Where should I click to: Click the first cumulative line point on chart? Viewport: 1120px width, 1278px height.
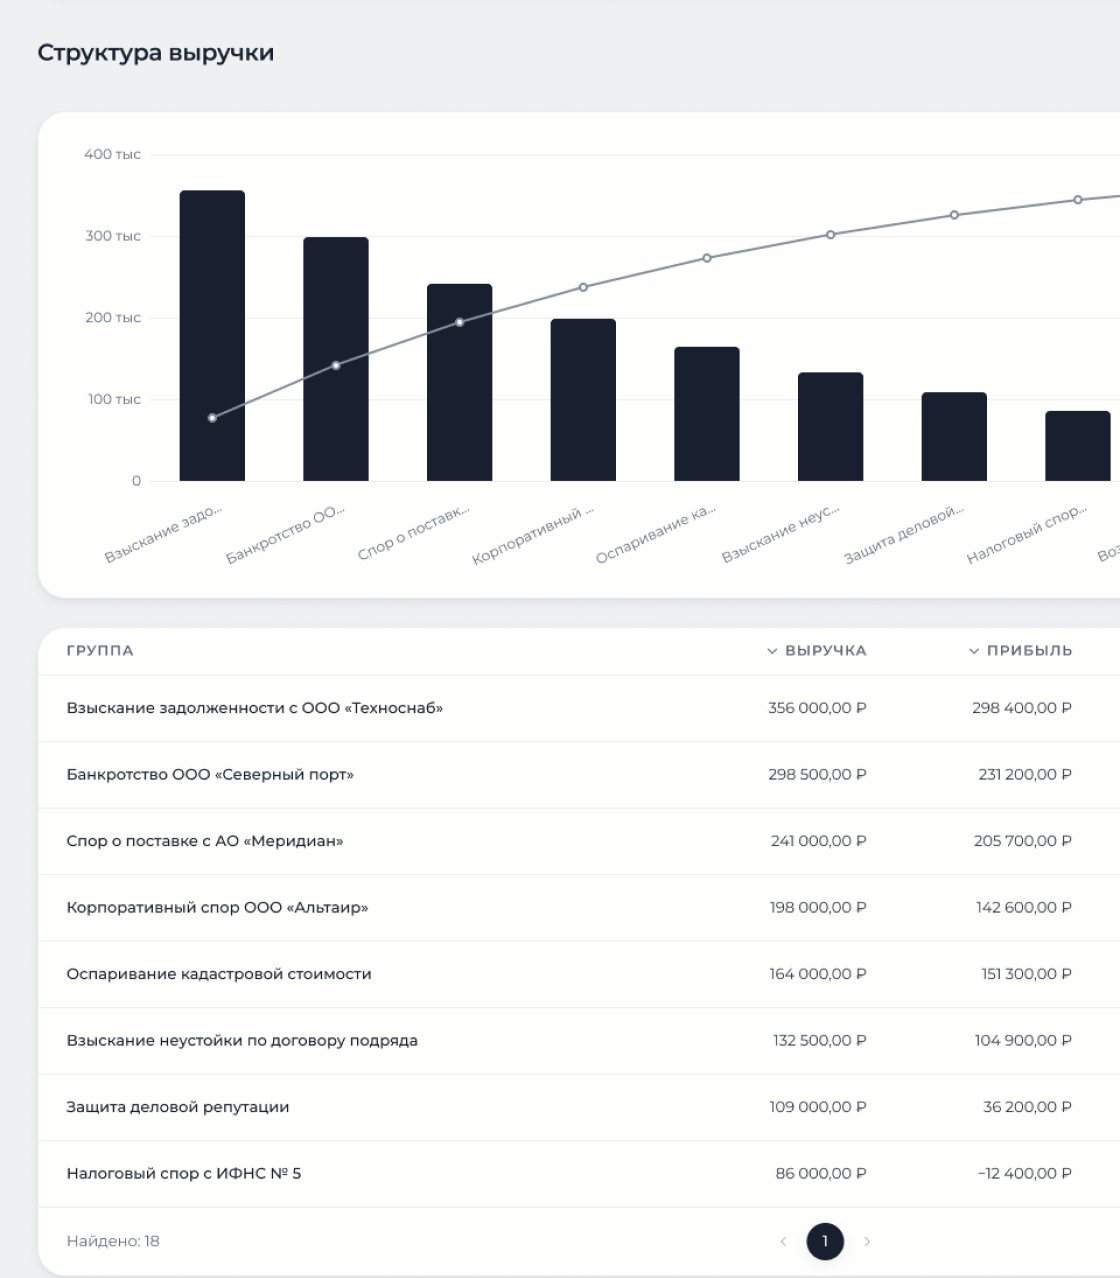[x=212, y=418]
